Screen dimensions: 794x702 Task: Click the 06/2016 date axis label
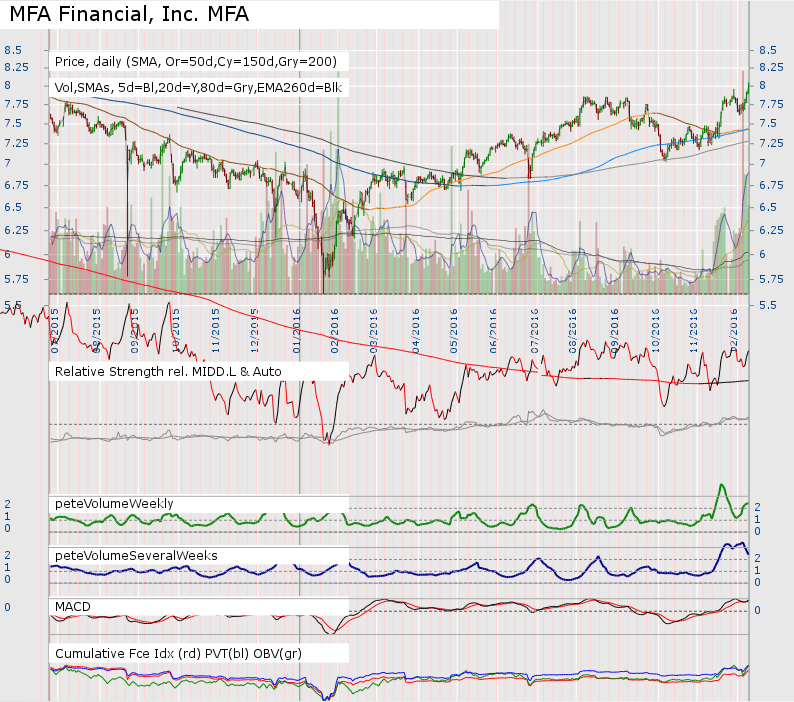pos(493,331)
